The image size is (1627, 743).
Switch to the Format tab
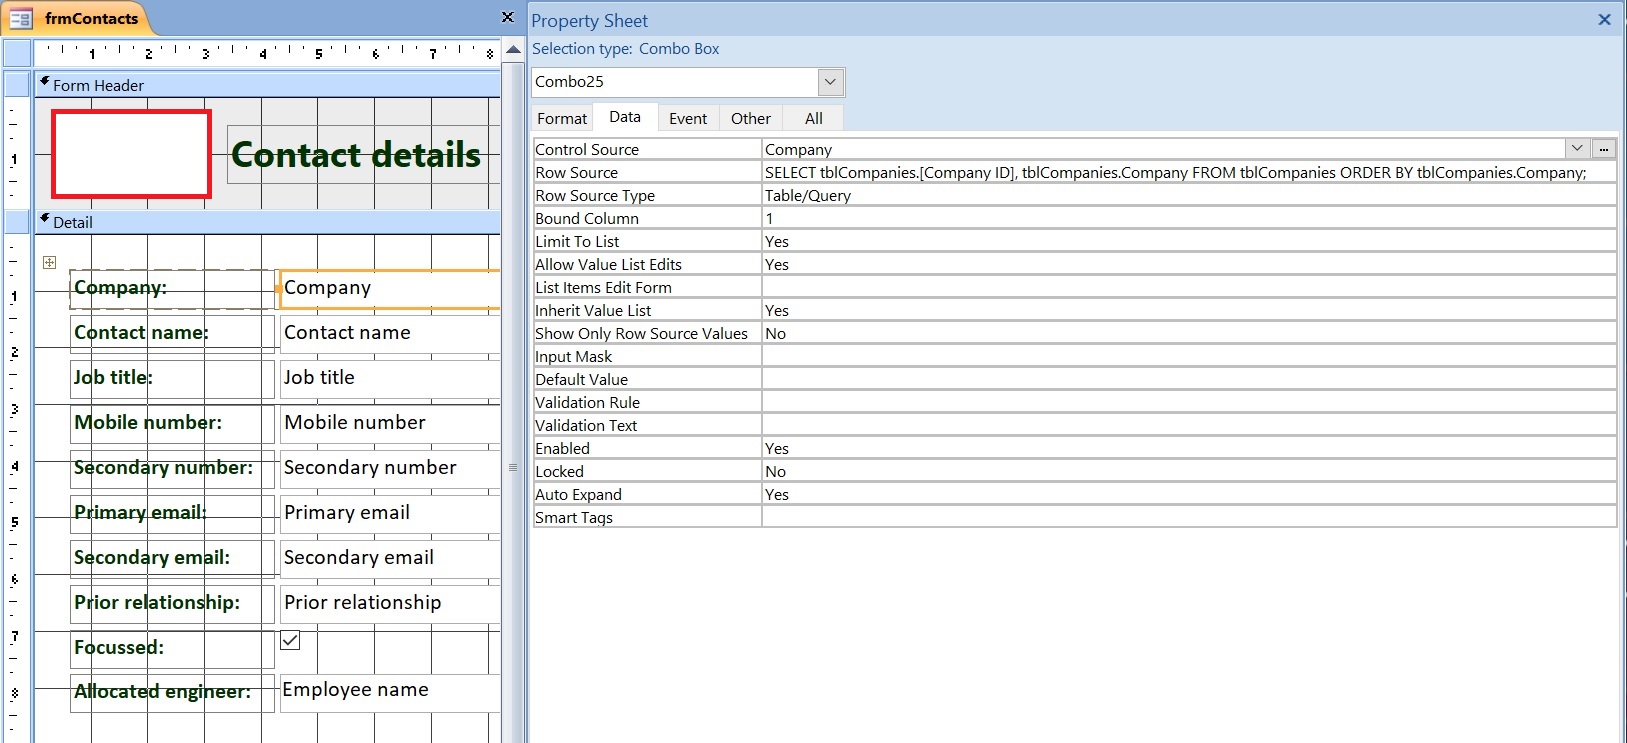(x=562, y=118)
